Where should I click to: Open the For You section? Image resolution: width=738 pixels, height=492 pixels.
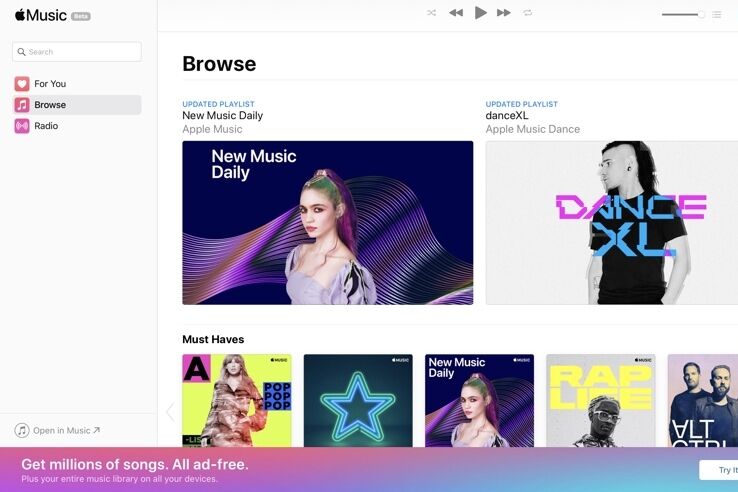tap(78, 84)
